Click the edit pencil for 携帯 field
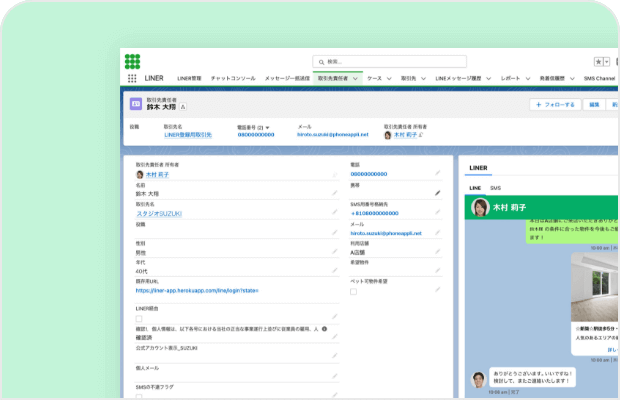620x400 pixels. (437, 191)
